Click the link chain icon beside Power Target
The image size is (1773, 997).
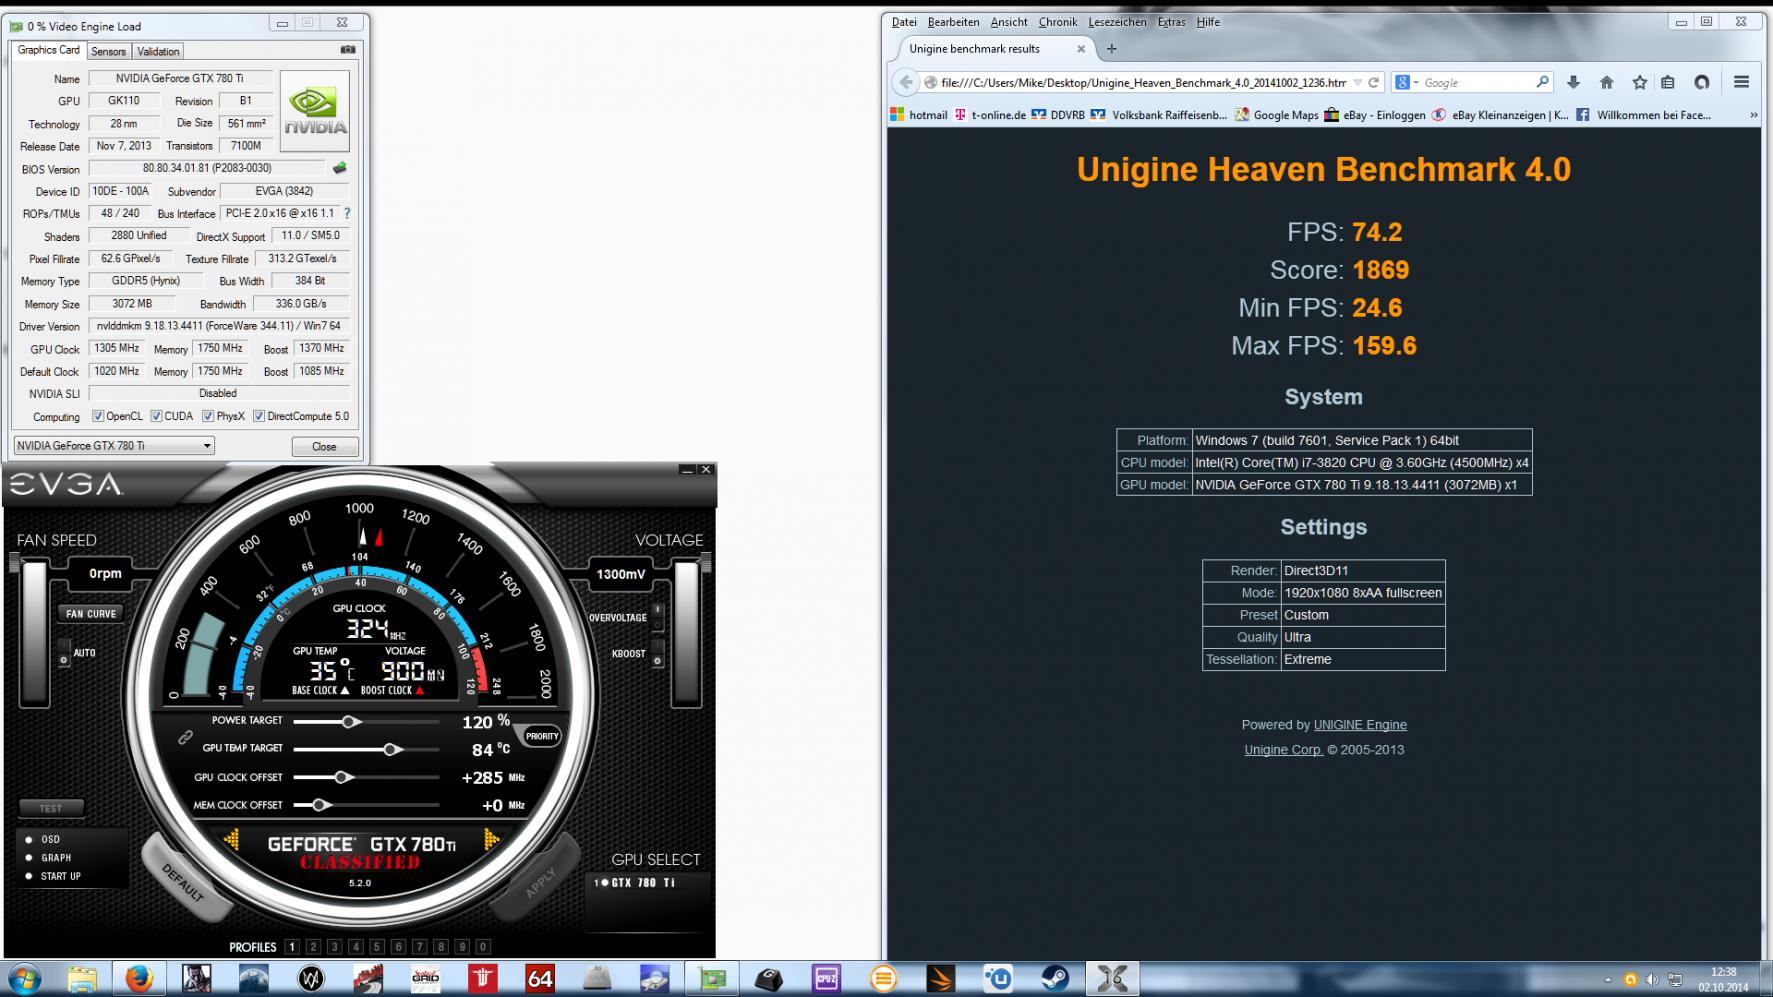(185, 737)
